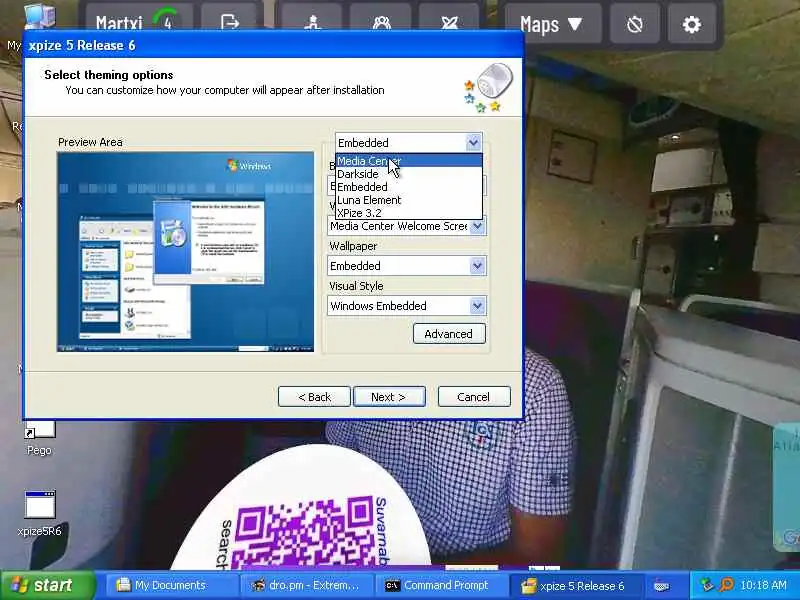Click the Advanced button
The height and width of the screenshot is (600, 800).
pyautogui.click(x=449, y=334)
